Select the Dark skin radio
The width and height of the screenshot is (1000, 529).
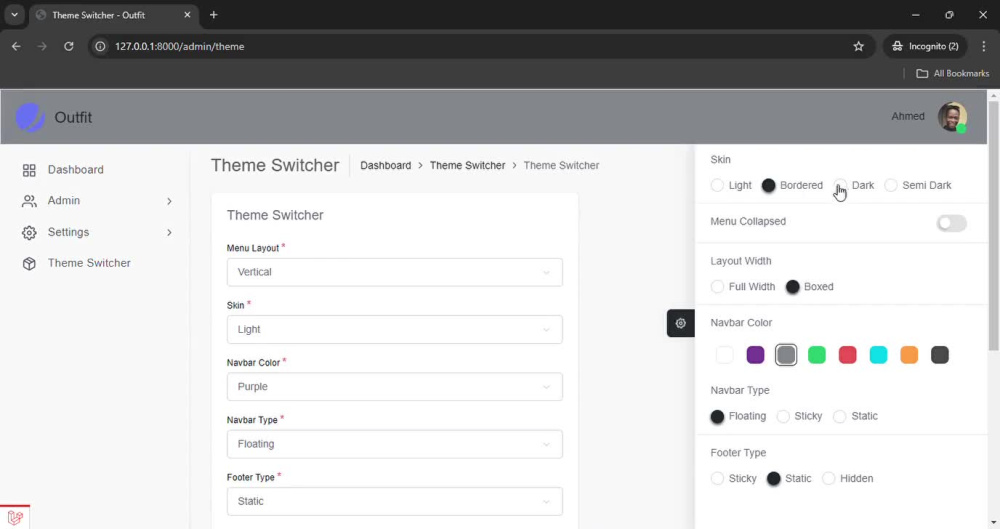[841, 185]
